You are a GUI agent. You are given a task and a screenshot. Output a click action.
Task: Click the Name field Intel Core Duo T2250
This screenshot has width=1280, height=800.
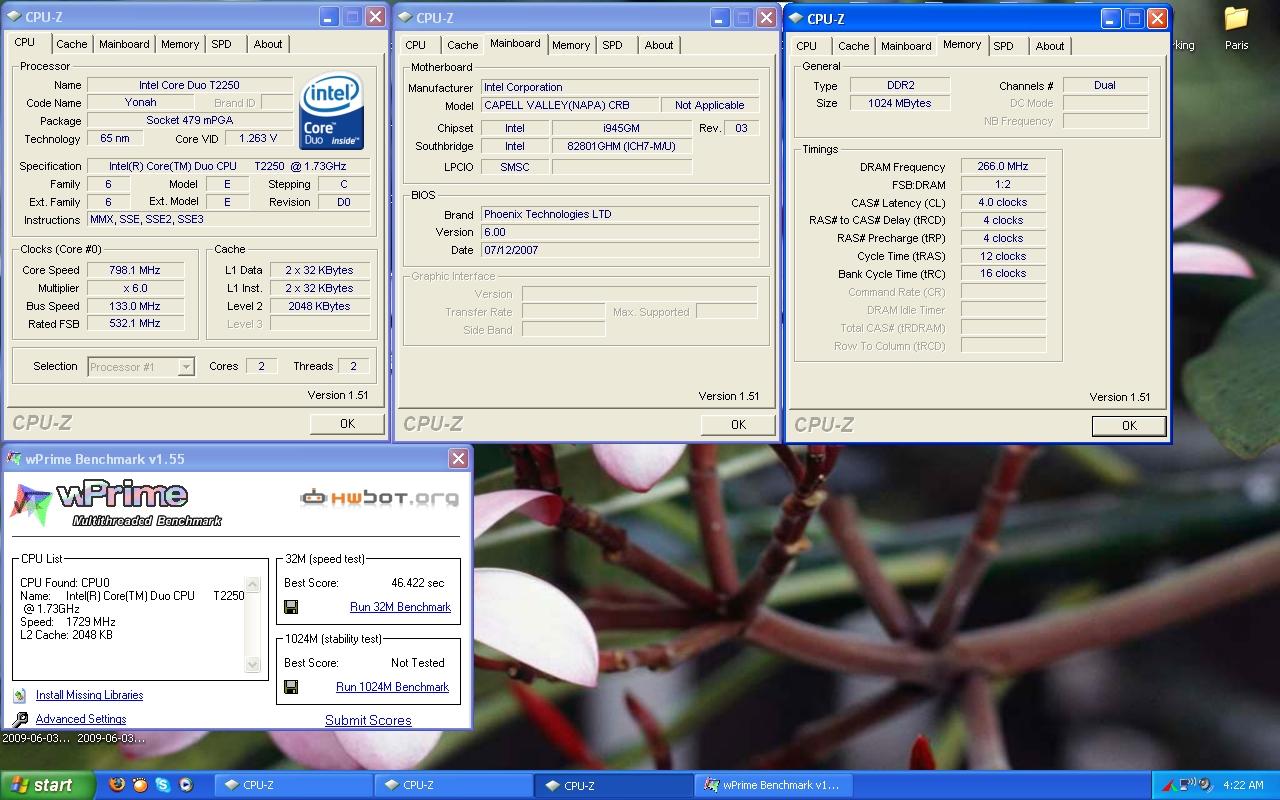tap(189, 85)
